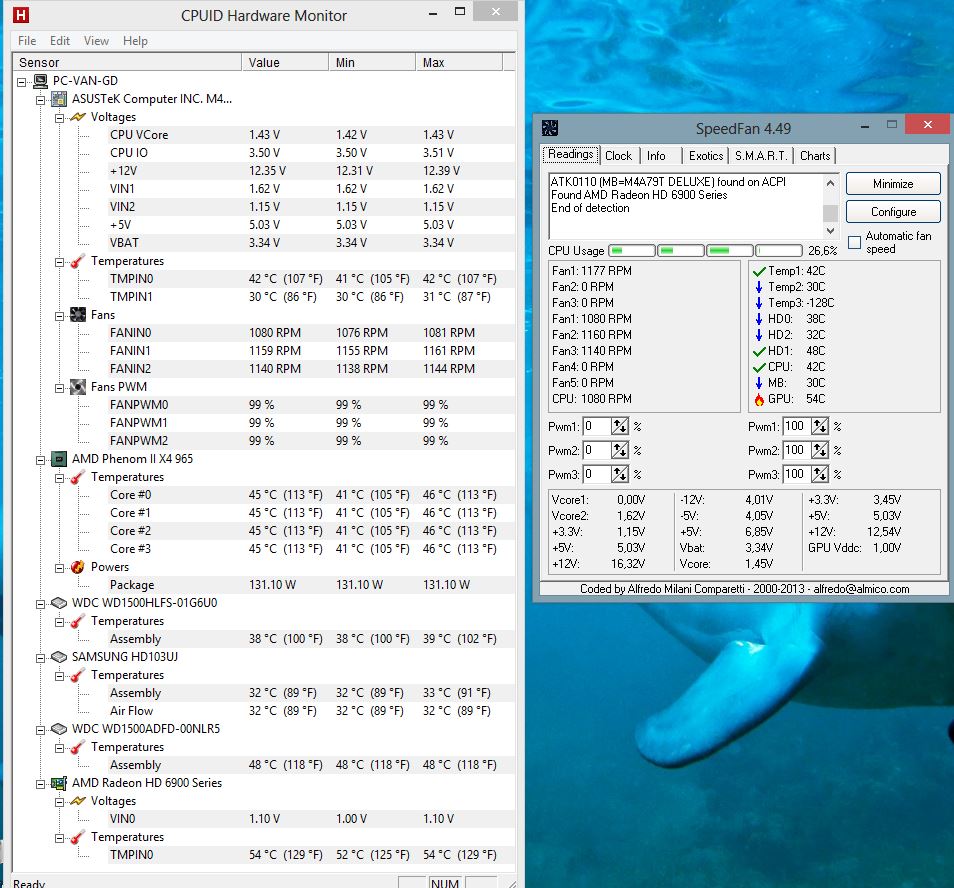Screen dimensions: 954x888
Task: Click the thermometer icon beside Radeon Temperatures
Action: click(78, 837)
